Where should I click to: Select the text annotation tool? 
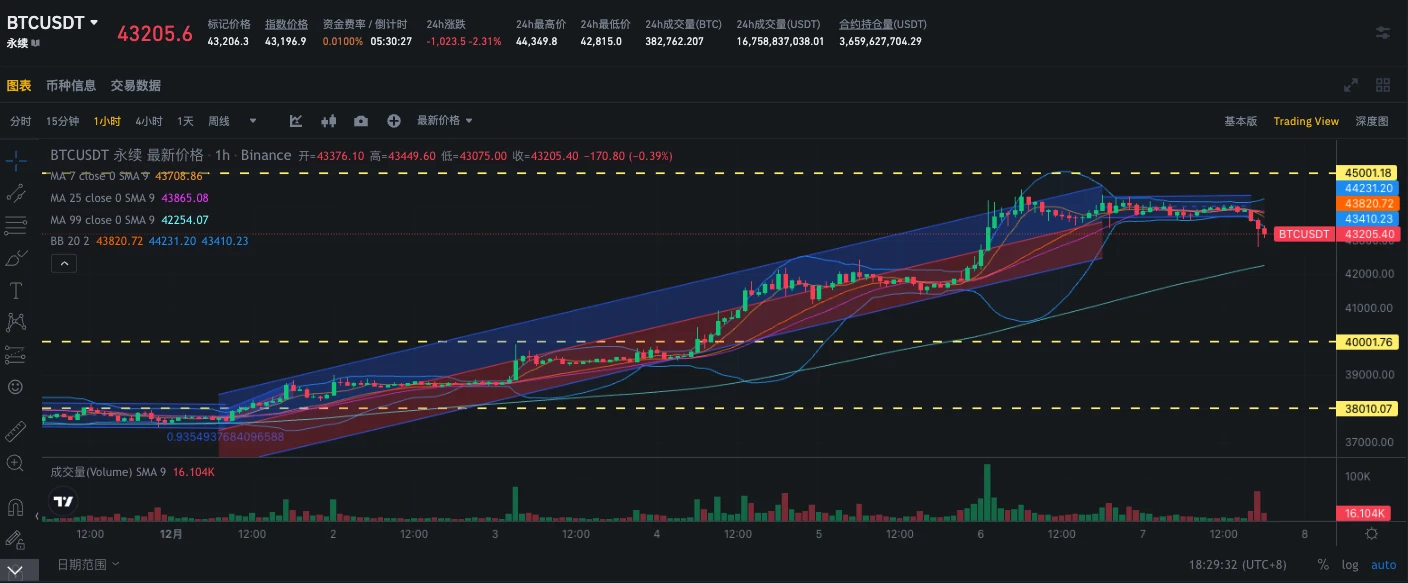15,290
